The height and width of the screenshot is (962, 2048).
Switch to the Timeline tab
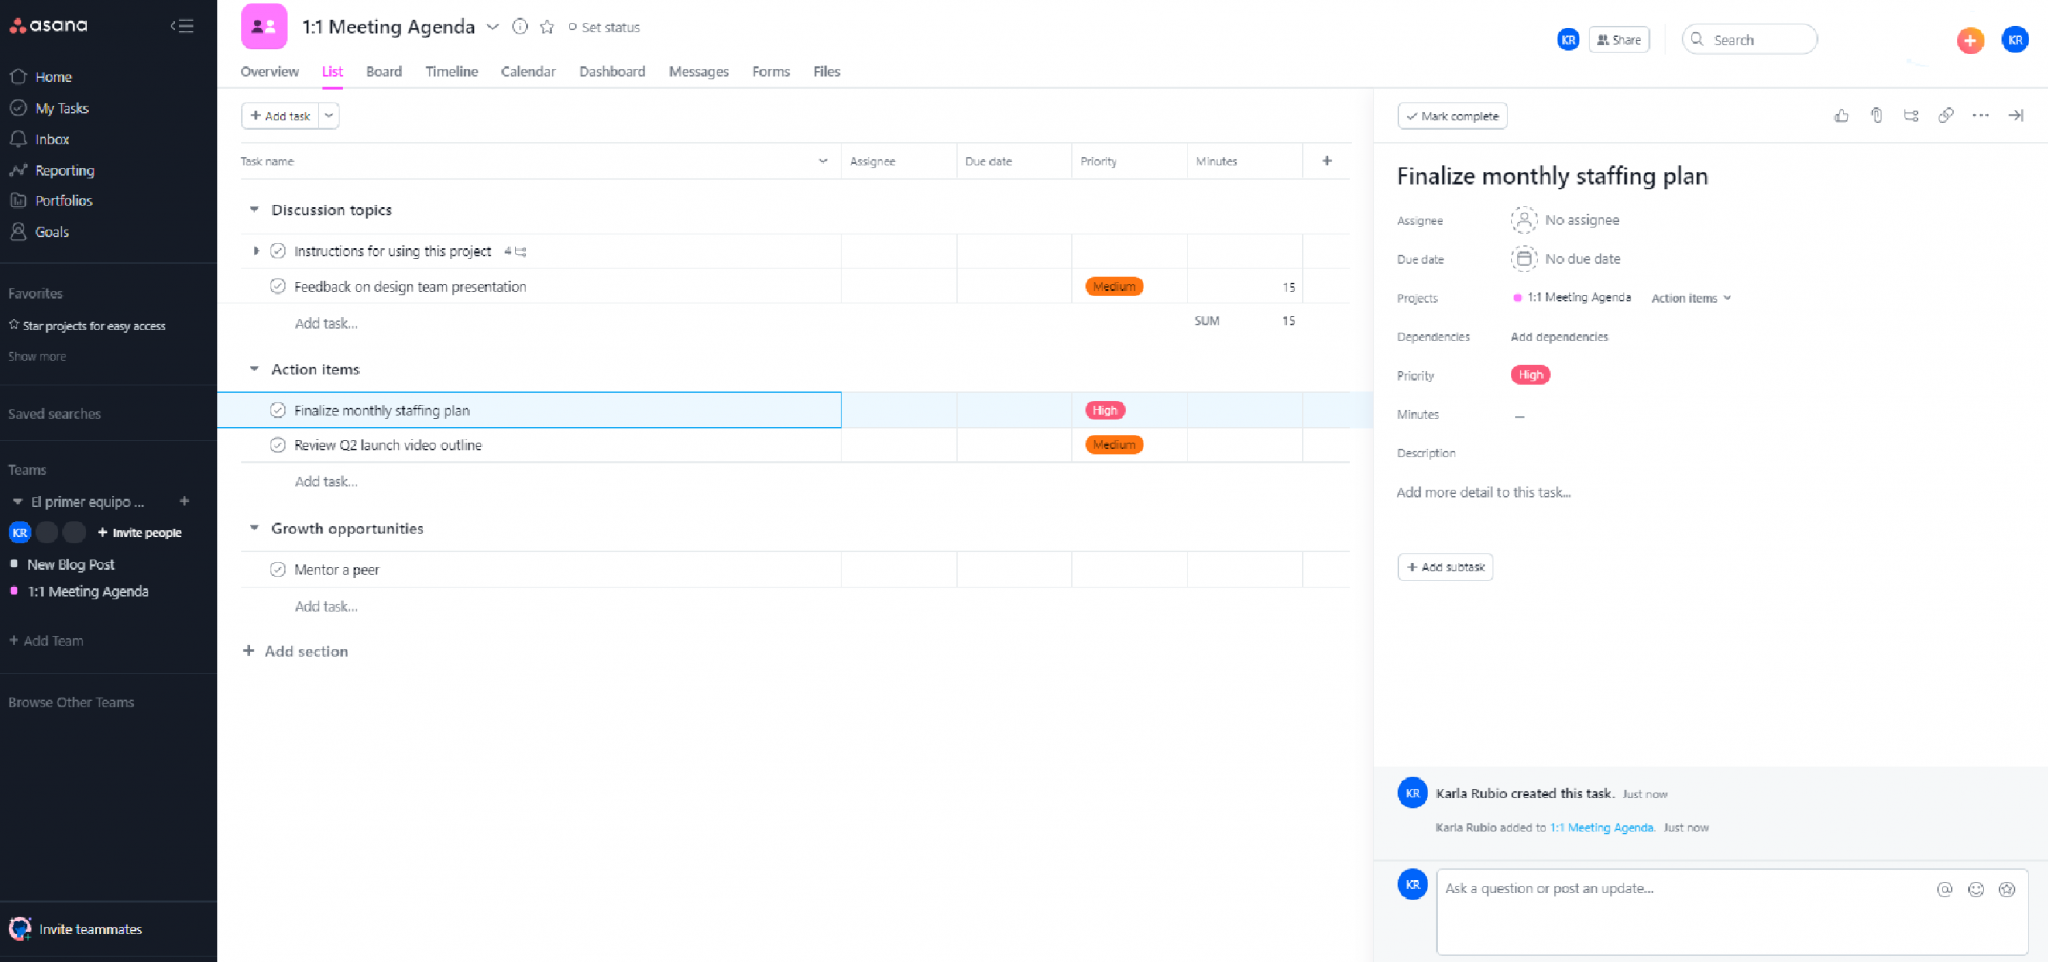pyautogui.click(x=451, y=72)
